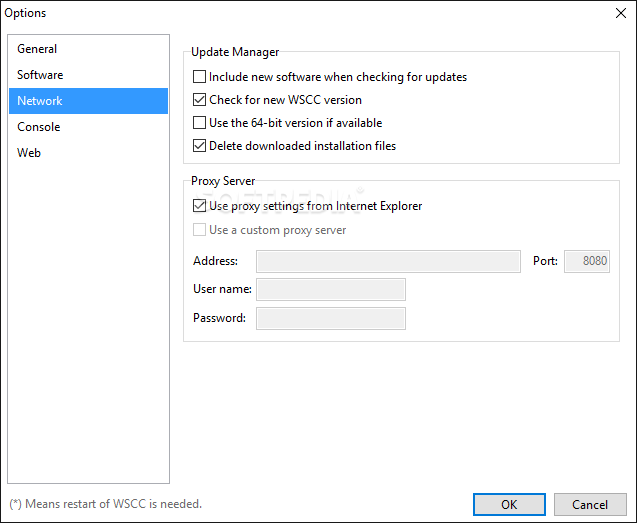
Task: Uncheck Check for new WSCC version
Action: click(x=200, y=100)
